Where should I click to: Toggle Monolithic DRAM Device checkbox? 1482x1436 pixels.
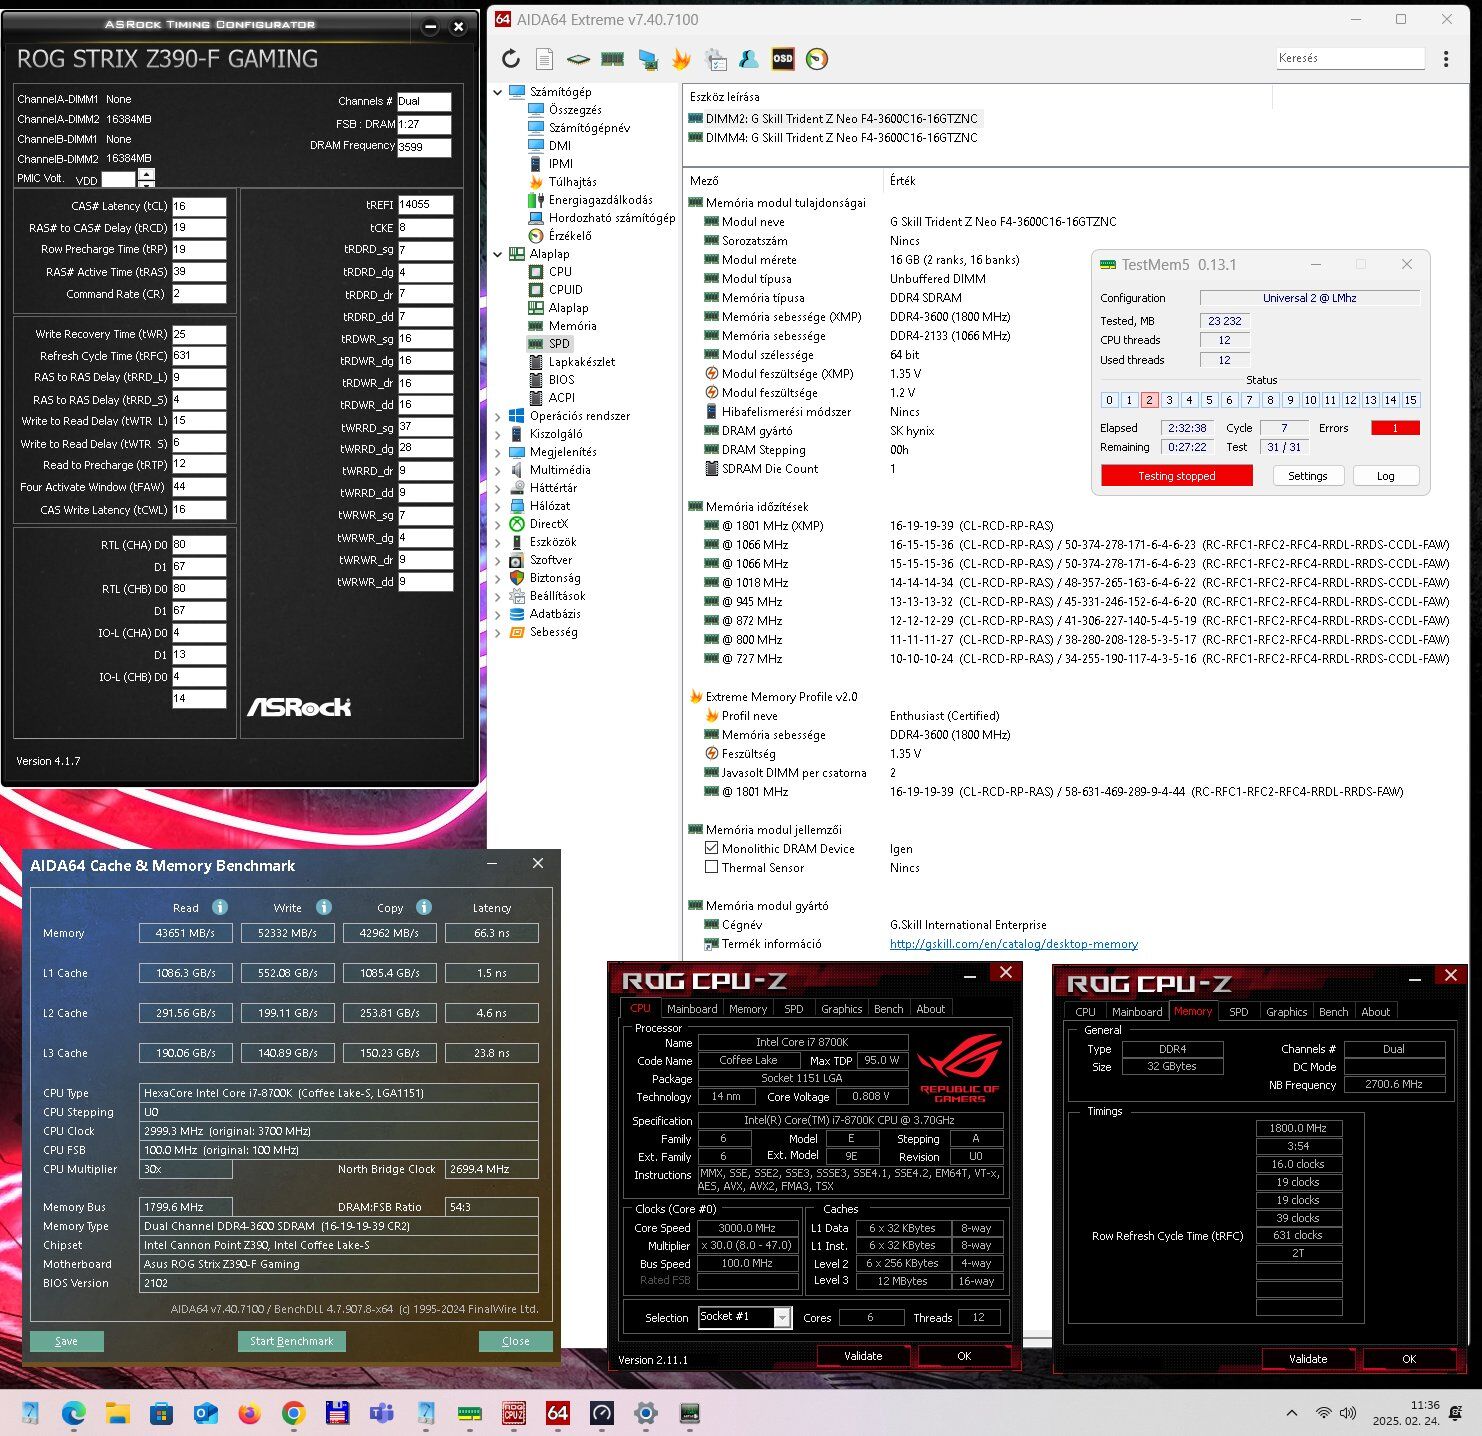point(712,848)
